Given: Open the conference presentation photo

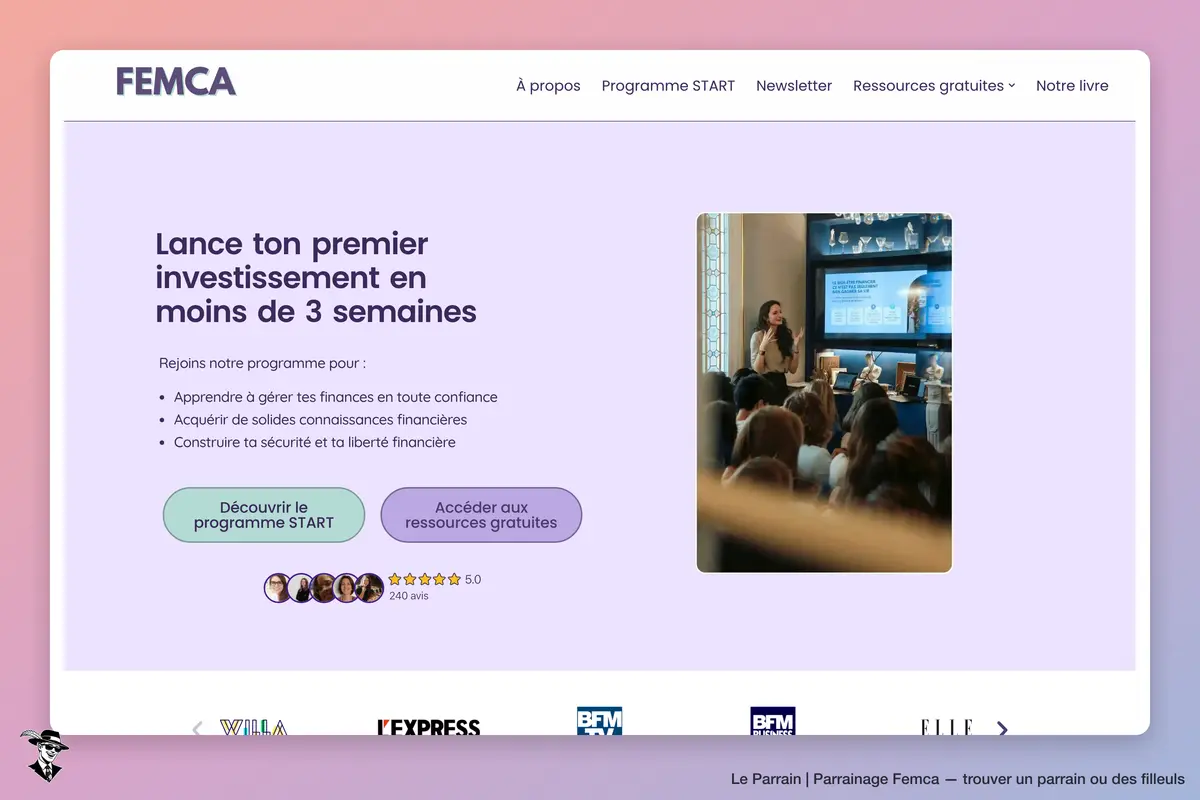Looking at the screenshot, I should click(824, 393).
